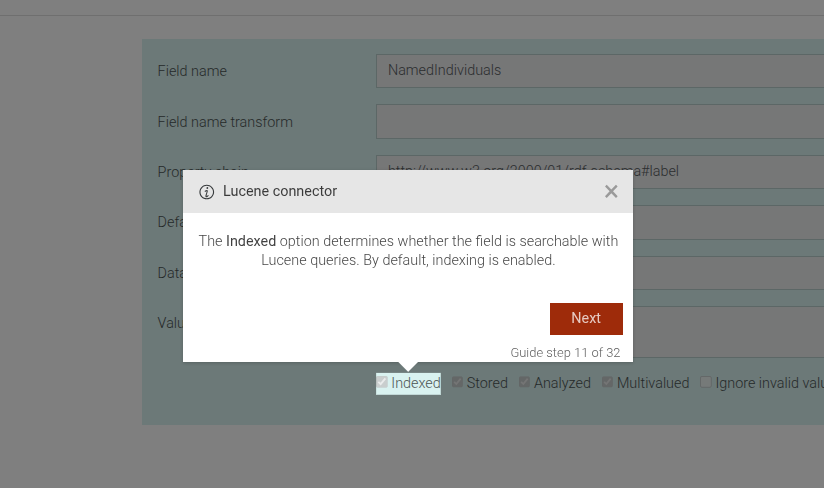This screenshot has width=824, height=488.
Task: Click the info icon beside Lucene connector
Action: [207, 192]
